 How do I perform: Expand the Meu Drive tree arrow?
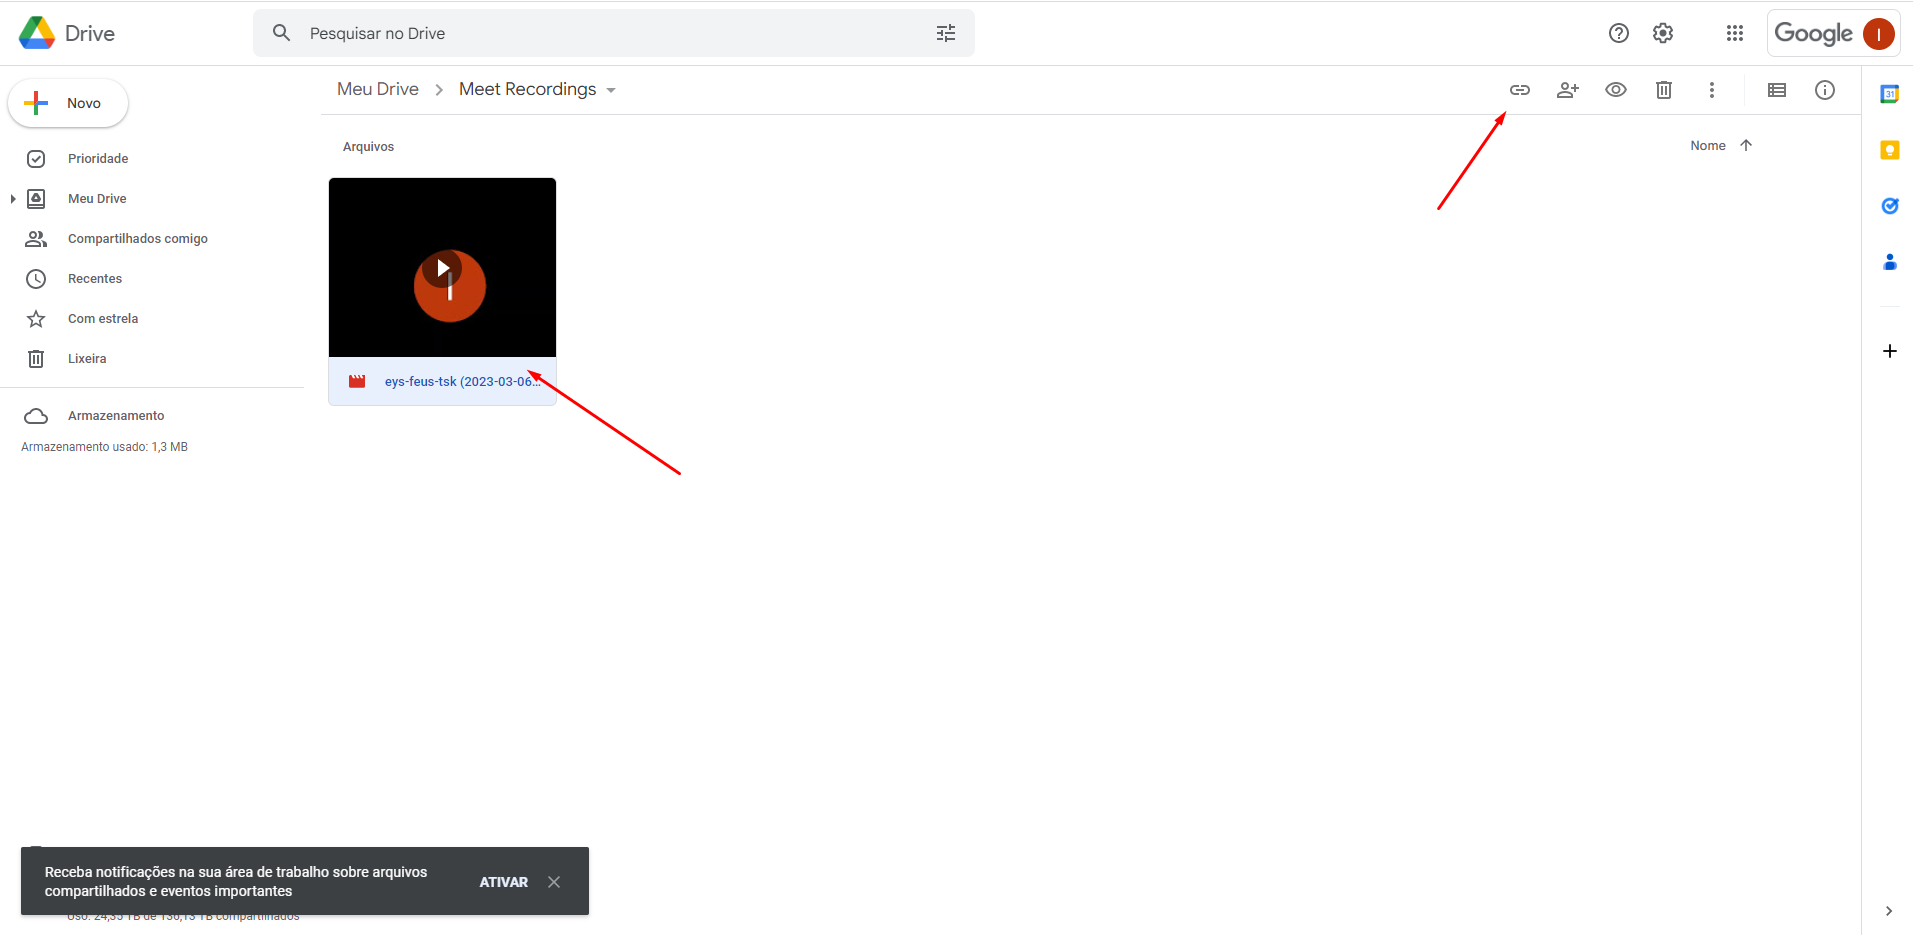(x=13, y=199)
